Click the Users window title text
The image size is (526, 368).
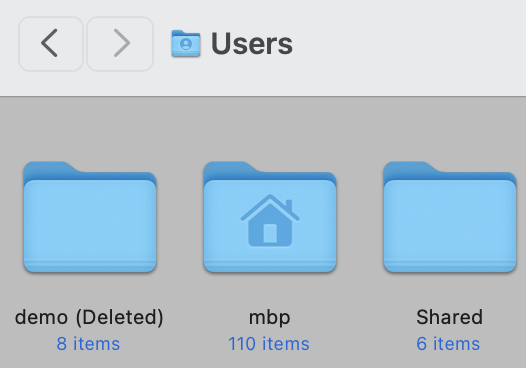[x=252, y=44]
